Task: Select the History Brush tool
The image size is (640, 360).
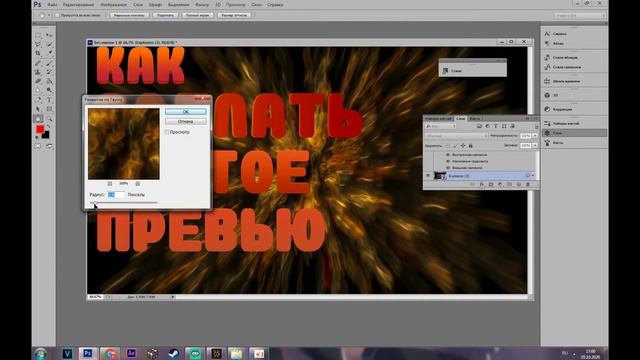Action: tap(49, 72)
